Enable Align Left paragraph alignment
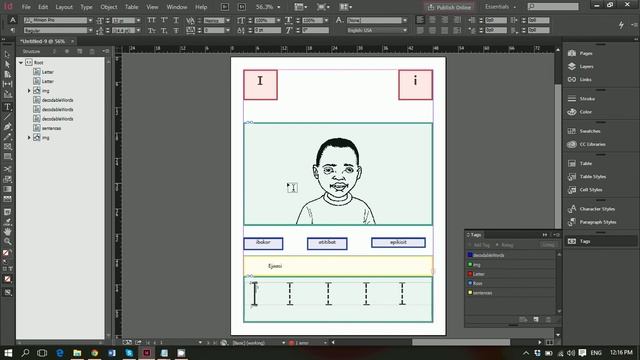The image size is (640, 360). [x=420, y=20]
